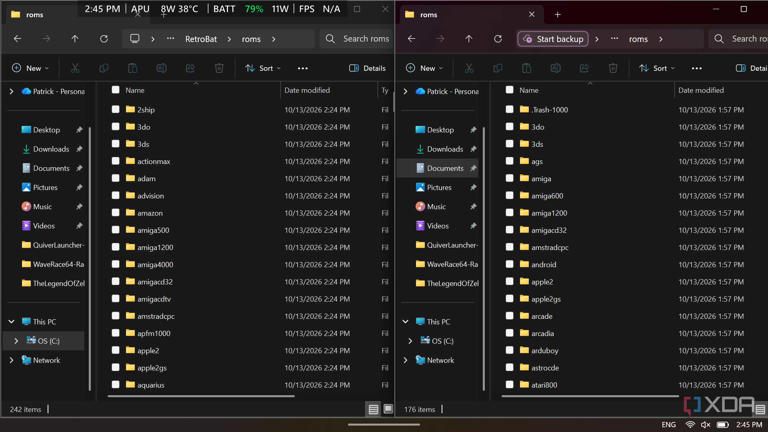Click horizontal scrollbar in right window file list

click(590, 396)
